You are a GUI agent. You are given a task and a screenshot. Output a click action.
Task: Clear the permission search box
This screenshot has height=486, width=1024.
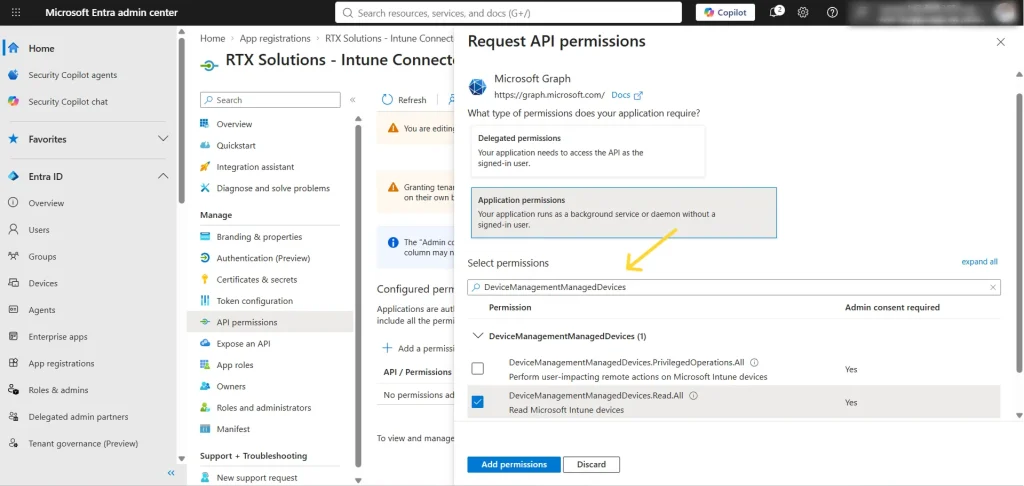click(x=993, y=287)
